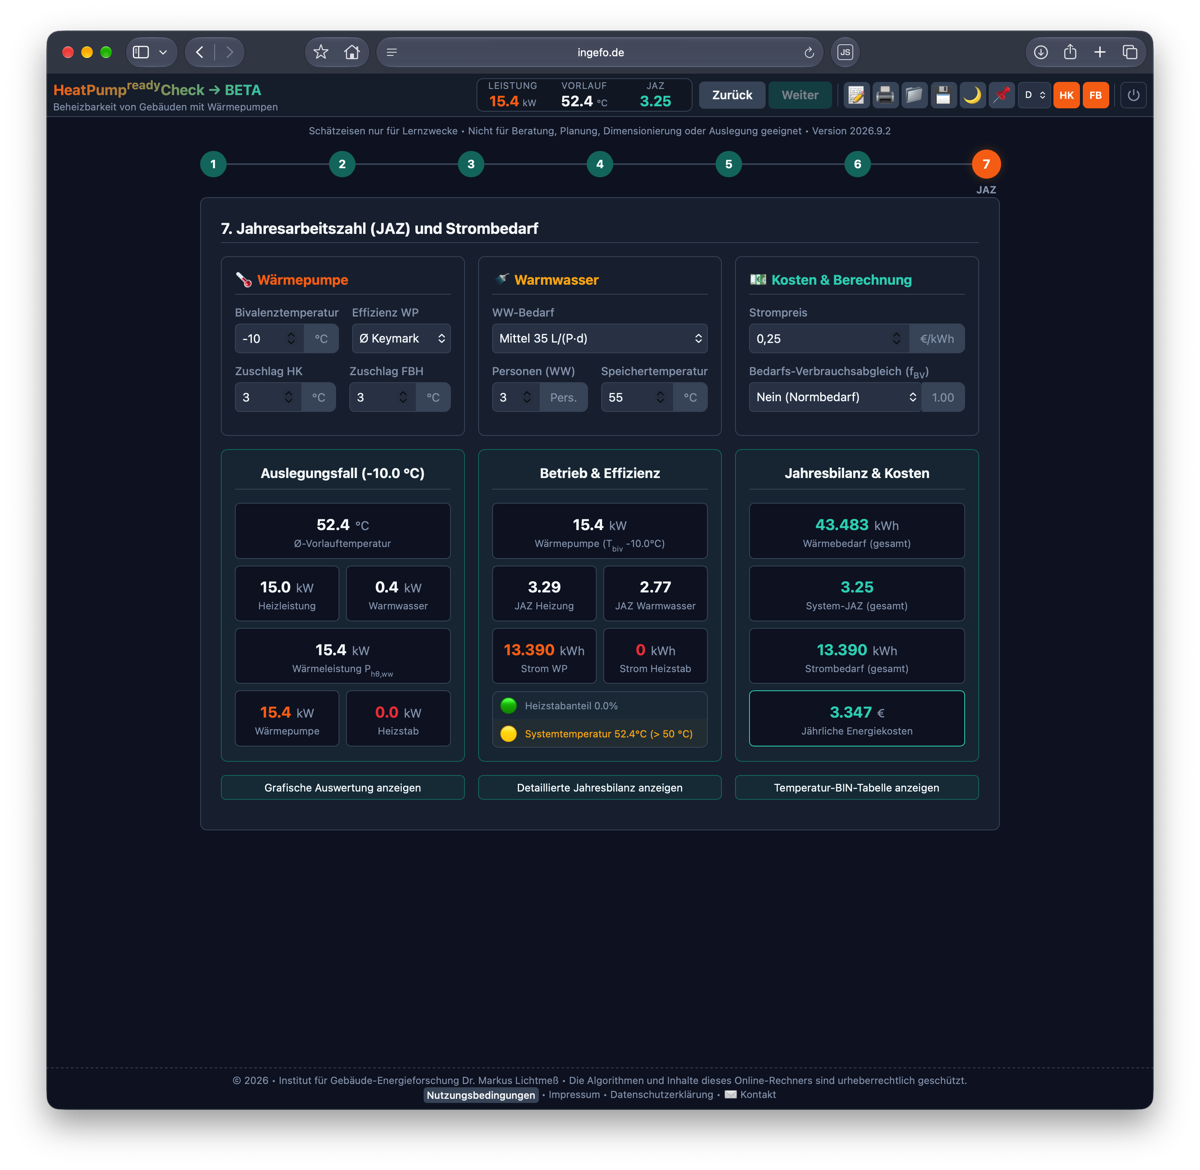Toggle dark mode moon icon
The height and width of the screenshot is (1170, 1200).
tap(972, 95)
